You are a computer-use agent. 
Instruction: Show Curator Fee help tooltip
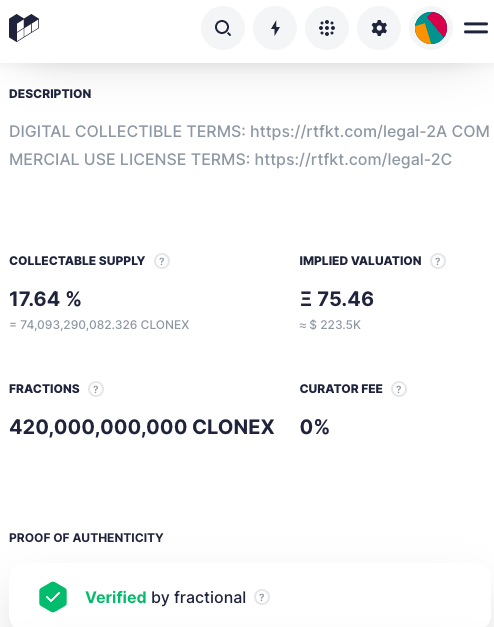point(398,389)
